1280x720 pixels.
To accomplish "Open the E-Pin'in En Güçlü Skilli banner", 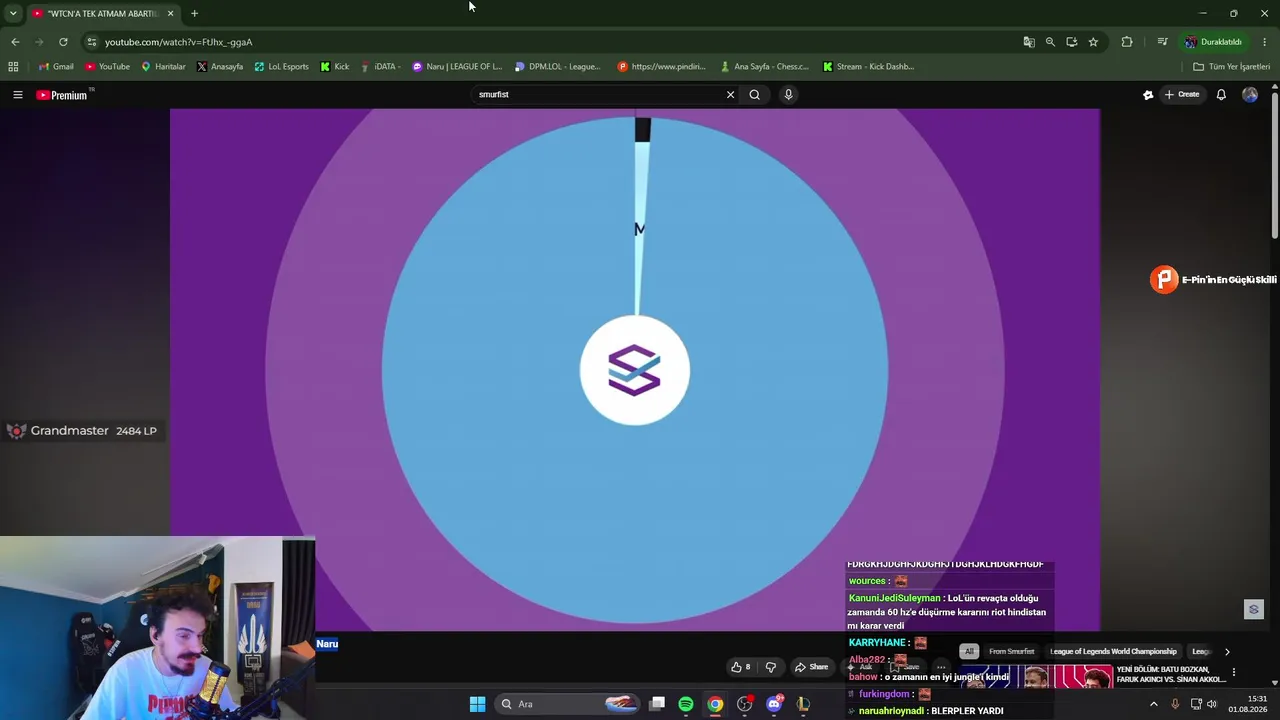I will [1214, 280].
